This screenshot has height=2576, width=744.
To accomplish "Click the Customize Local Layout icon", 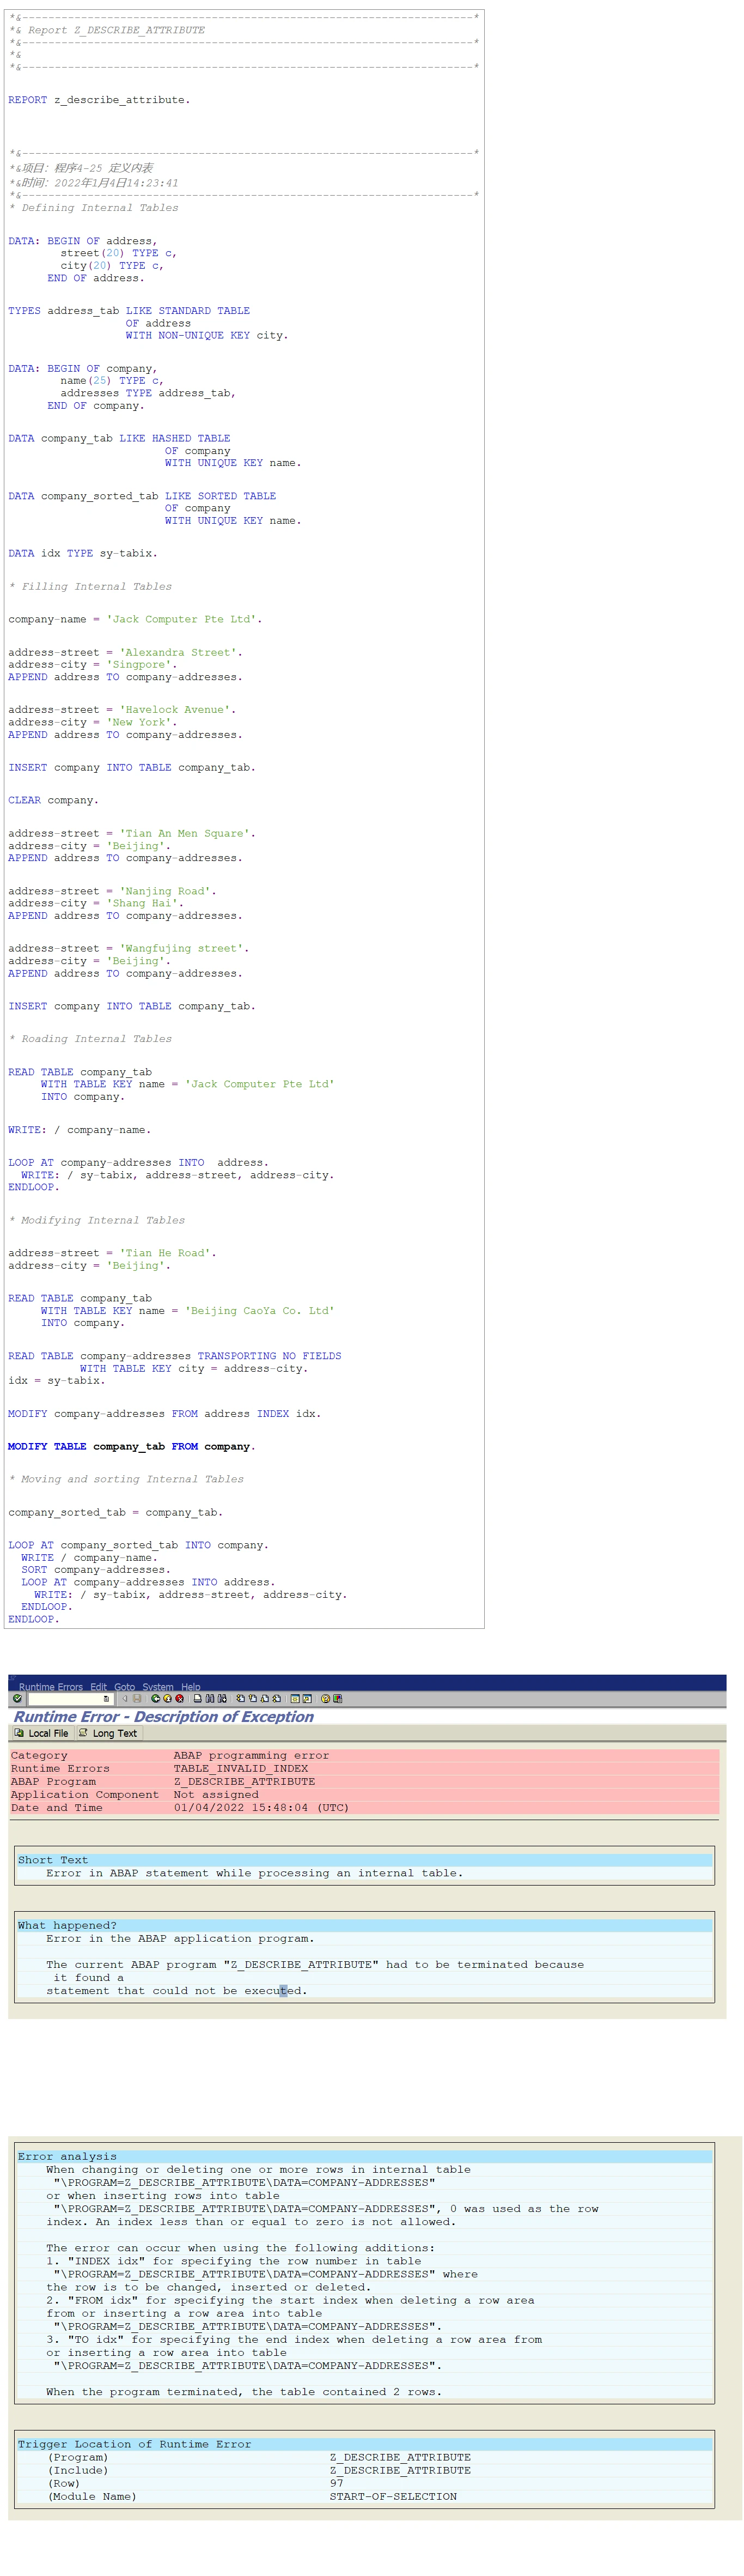I will (337, 1699).
